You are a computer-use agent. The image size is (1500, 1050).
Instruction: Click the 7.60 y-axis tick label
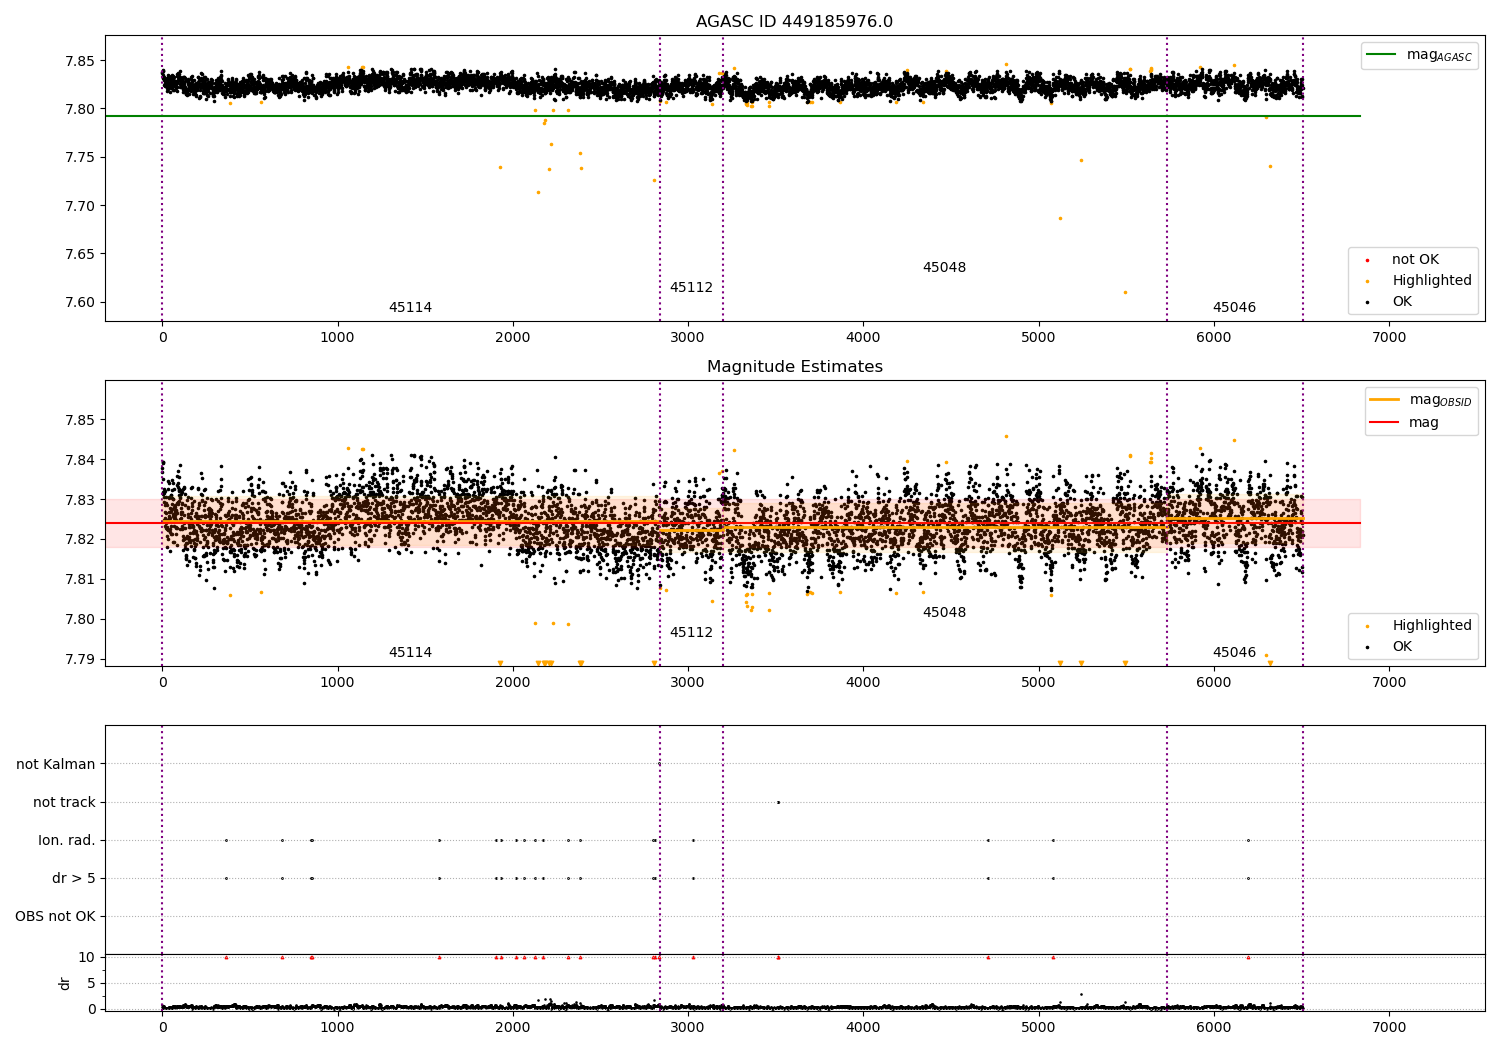(79, 302)
